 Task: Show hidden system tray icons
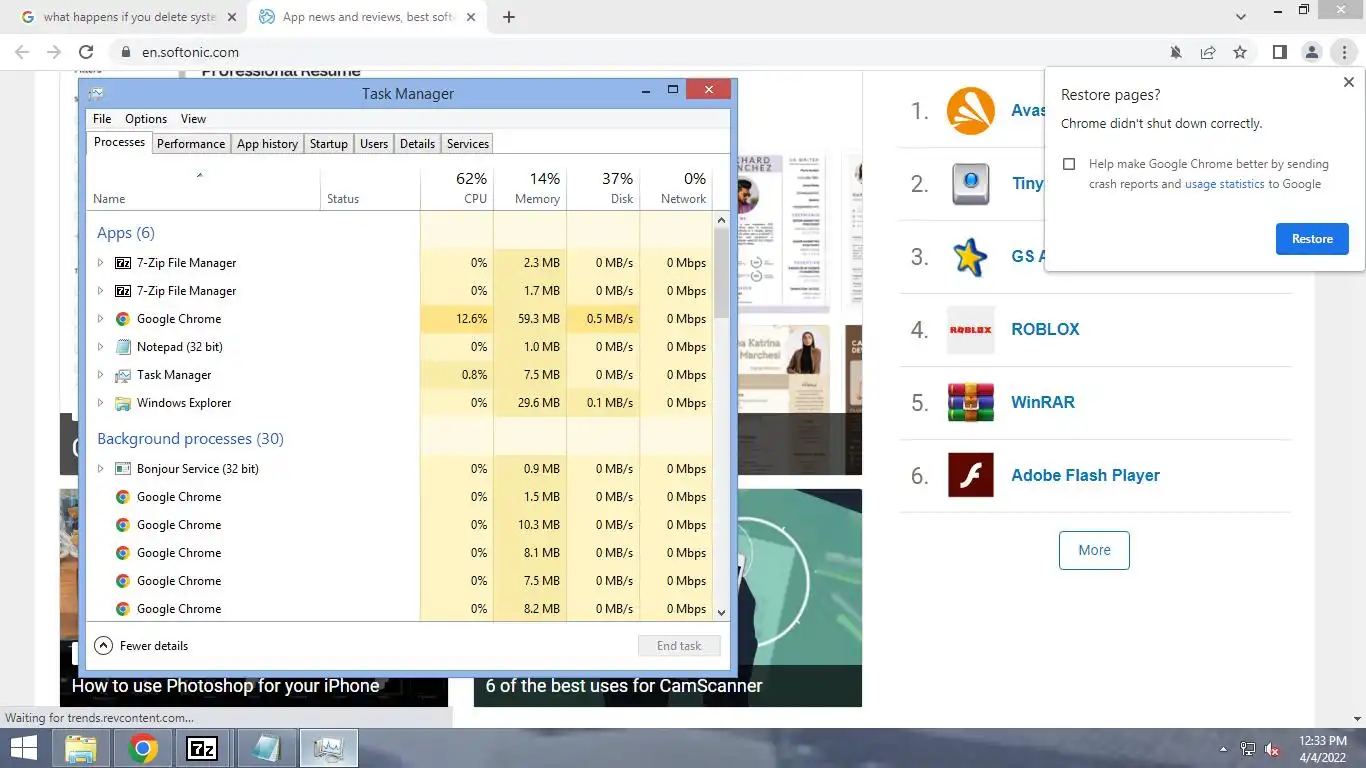point(1223,749)
